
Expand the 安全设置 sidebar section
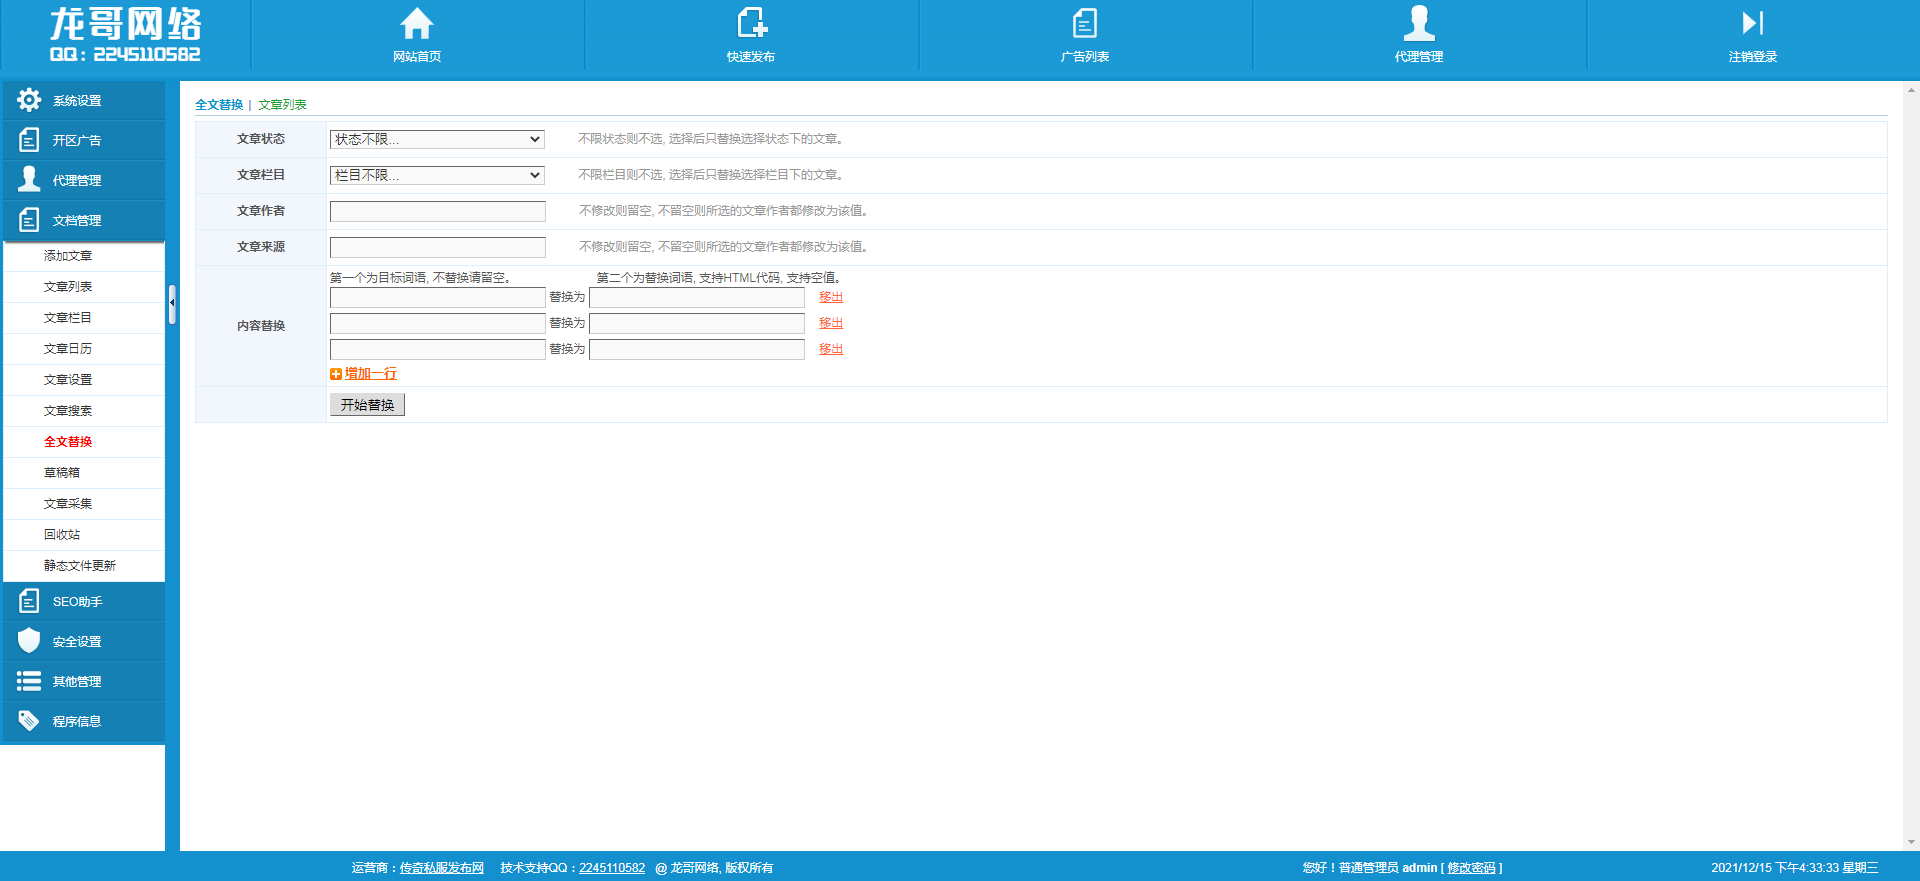pos(84,642)
